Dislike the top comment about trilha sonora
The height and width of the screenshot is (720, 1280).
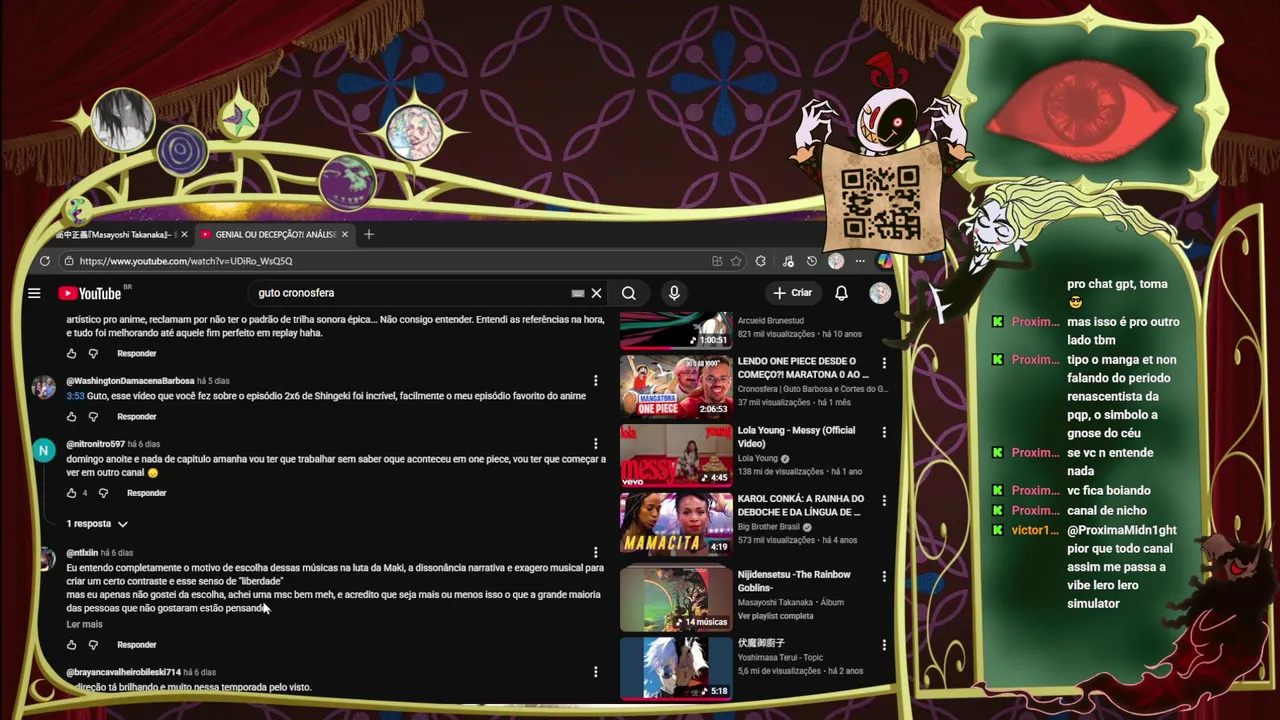(93, 354)
